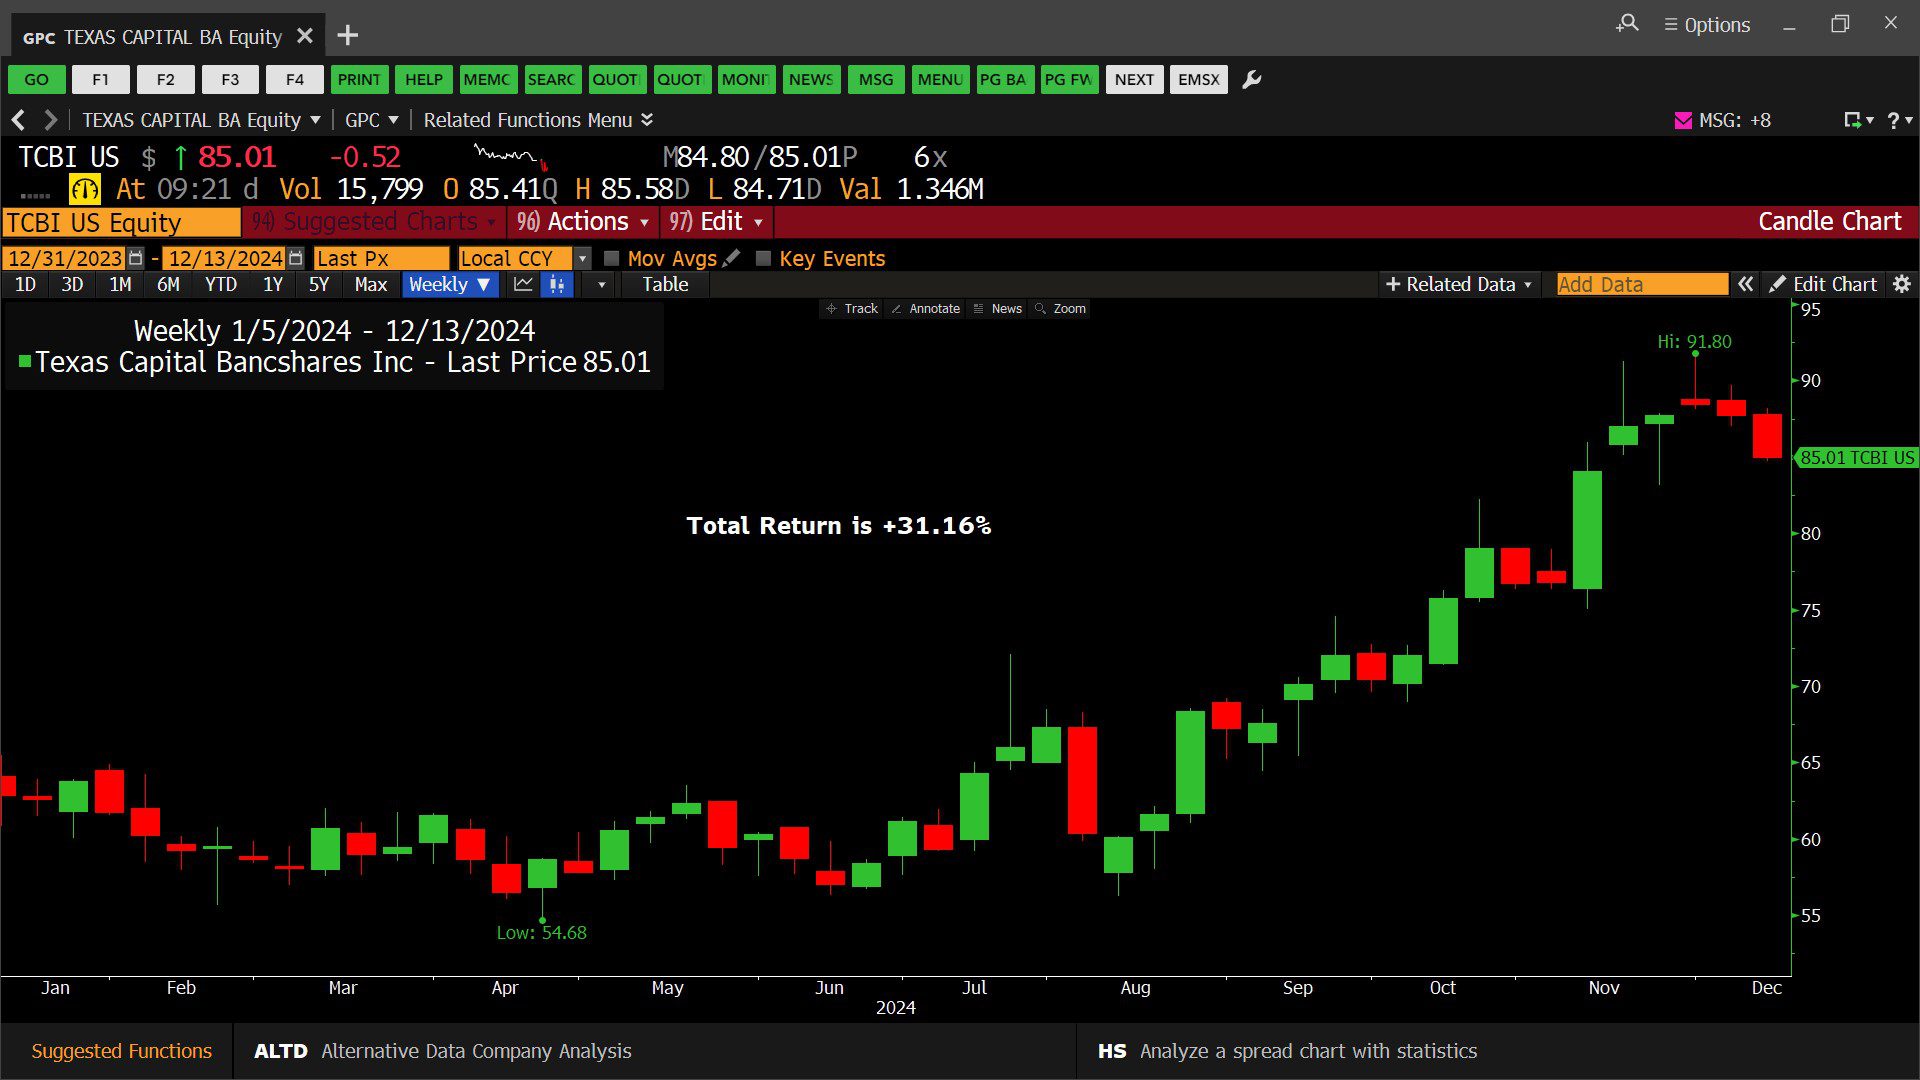Click the wrench customize toolbar icon

click(1251, 80)
